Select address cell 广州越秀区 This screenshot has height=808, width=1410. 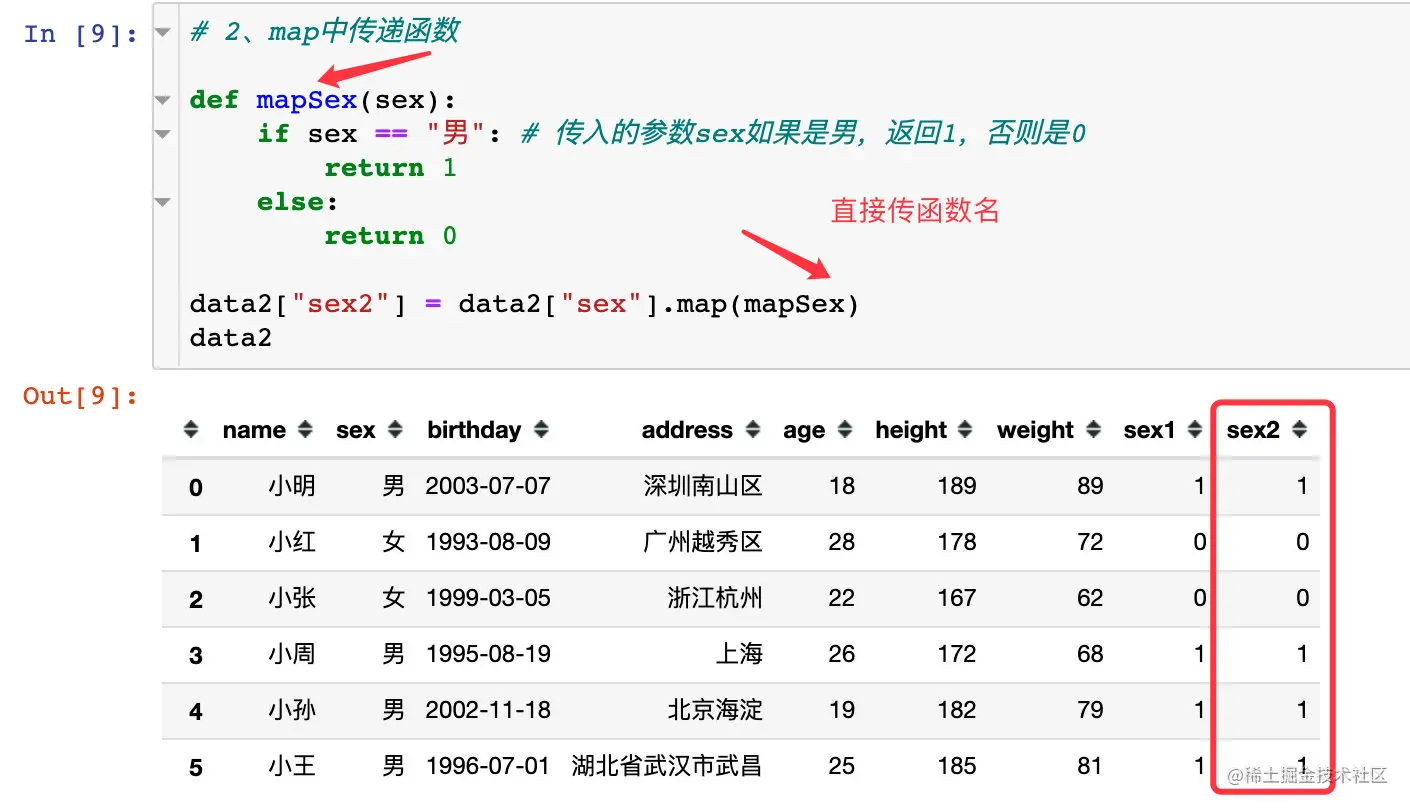tap(703, 542)
